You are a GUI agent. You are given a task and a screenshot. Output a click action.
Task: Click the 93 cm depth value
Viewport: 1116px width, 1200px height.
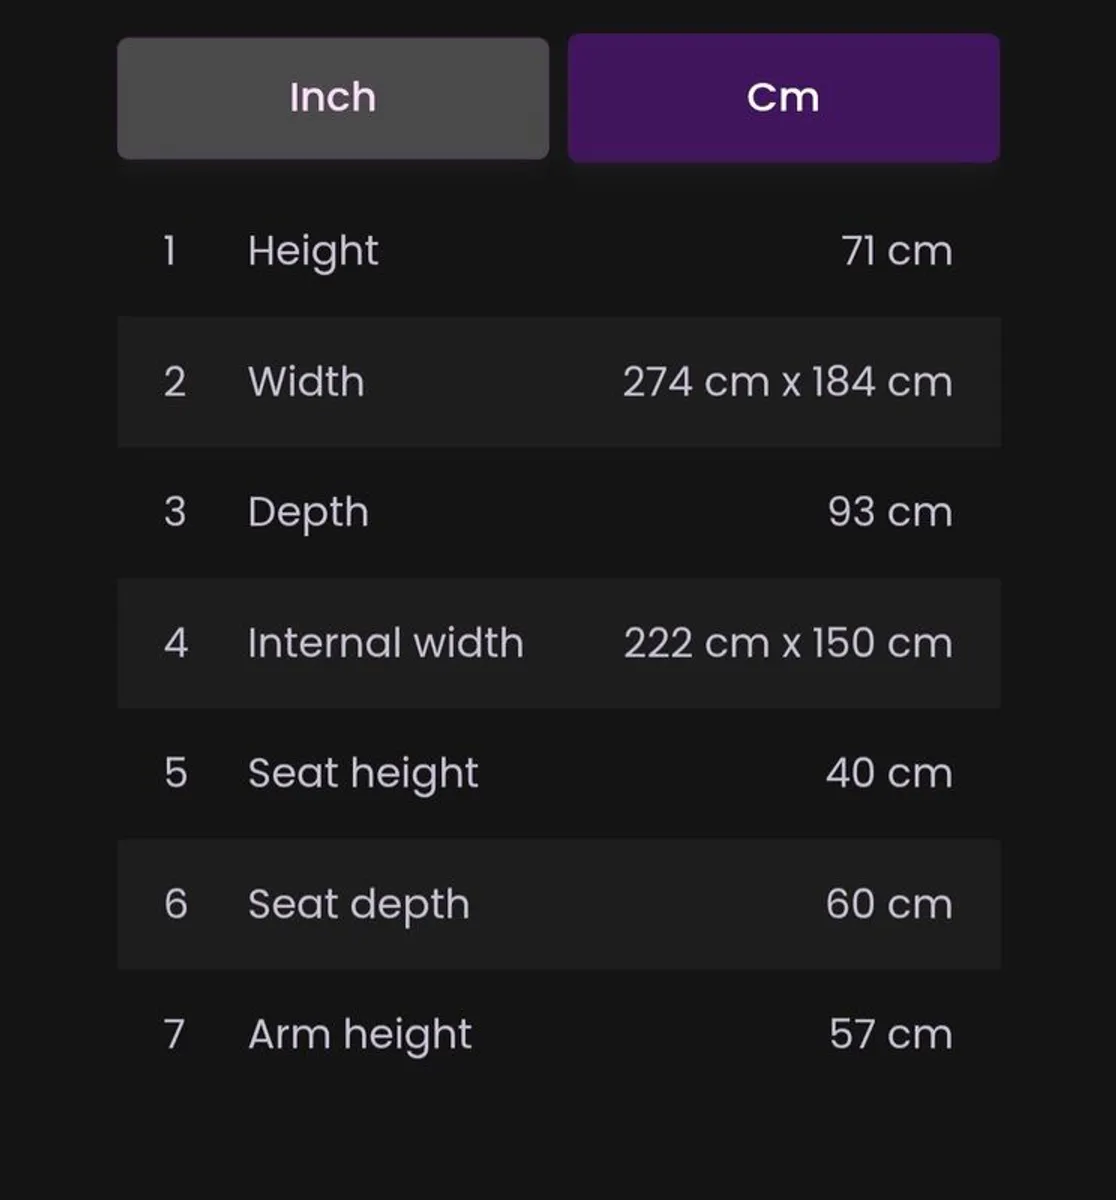[x=889, y=512]
